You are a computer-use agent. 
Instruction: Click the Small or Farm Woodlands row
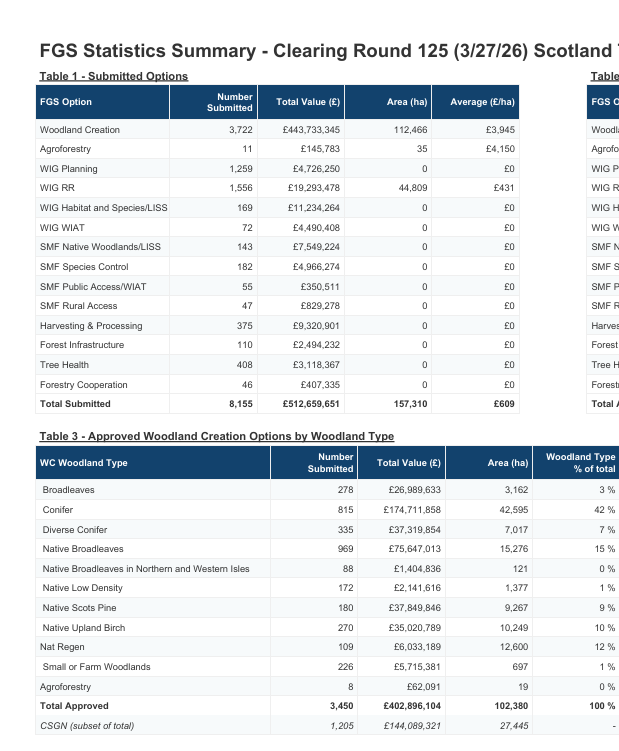[96, 667]
